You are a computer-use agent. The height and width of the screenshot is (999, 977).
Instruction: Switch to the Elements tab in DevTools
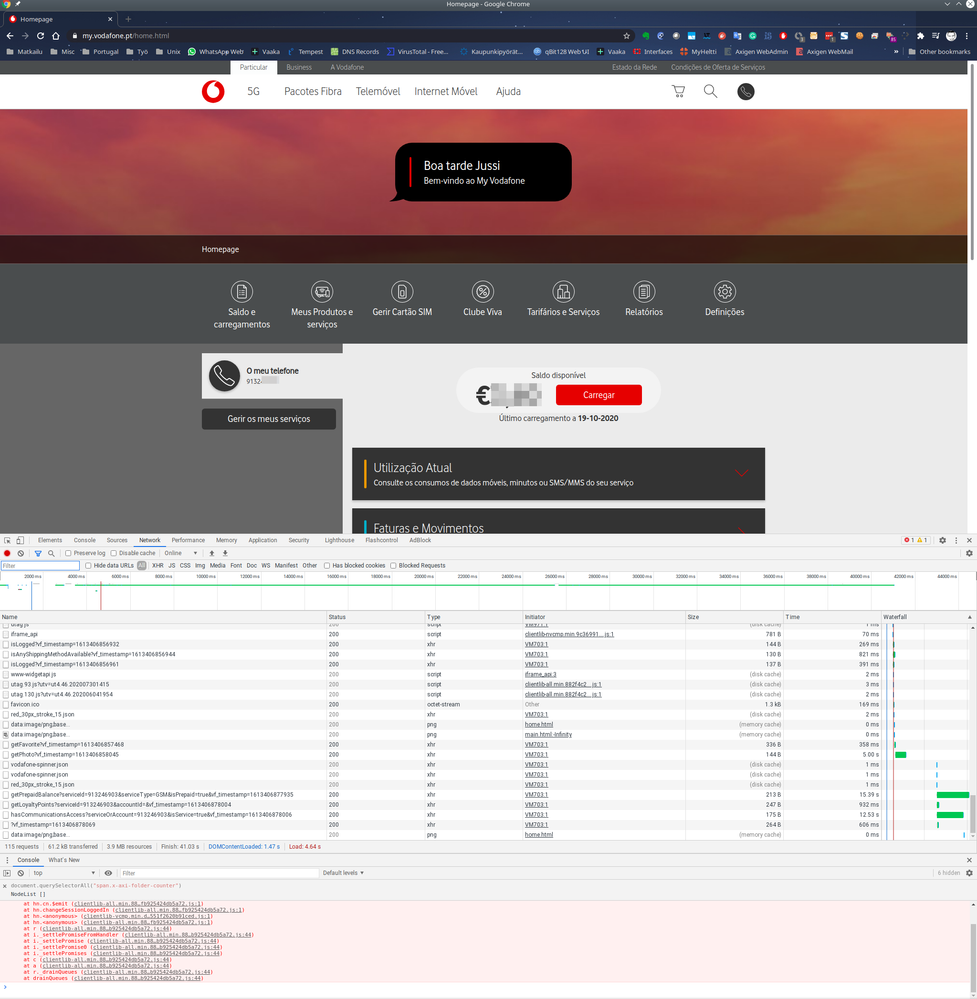49,539
